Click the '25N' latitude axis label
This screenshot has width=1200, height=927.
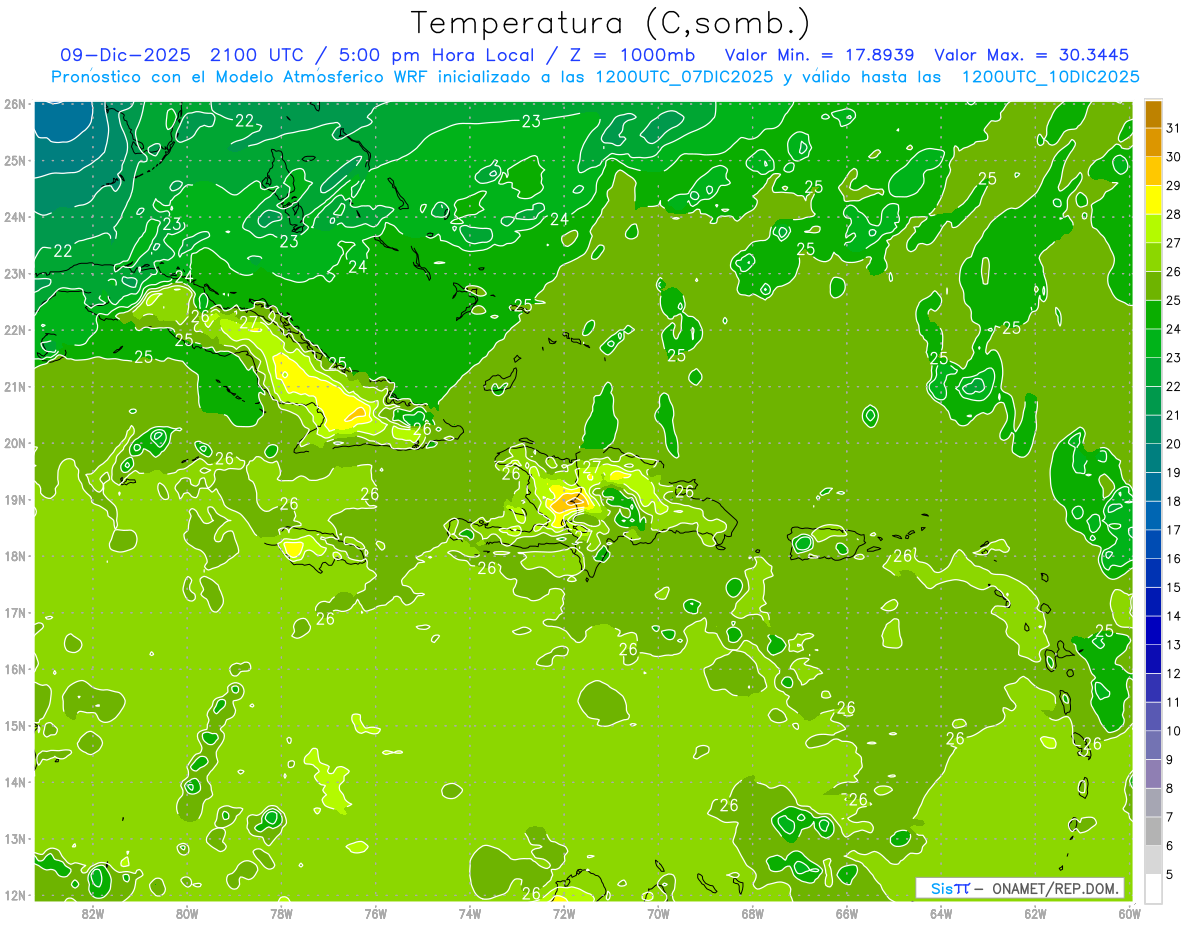click(x=15, y=161)
